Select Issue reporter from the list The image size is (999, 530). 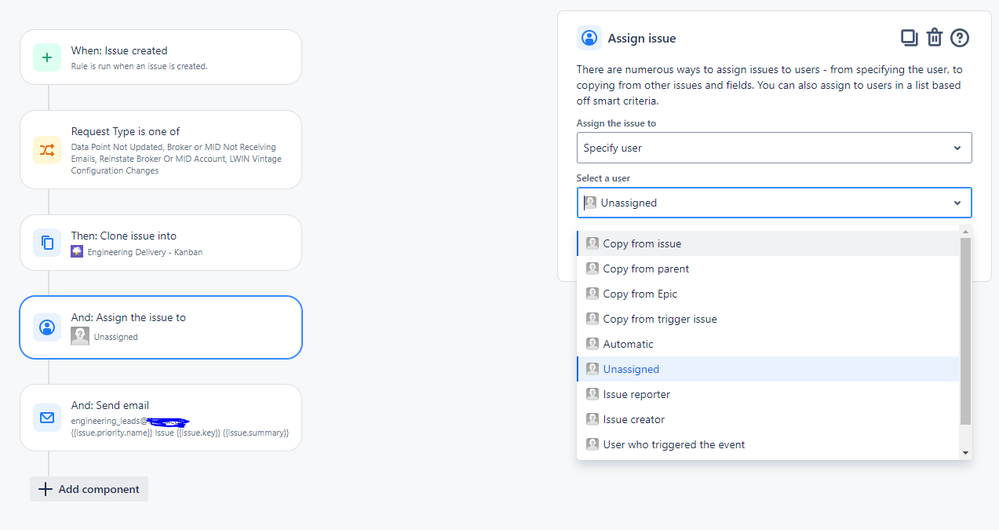768,394
